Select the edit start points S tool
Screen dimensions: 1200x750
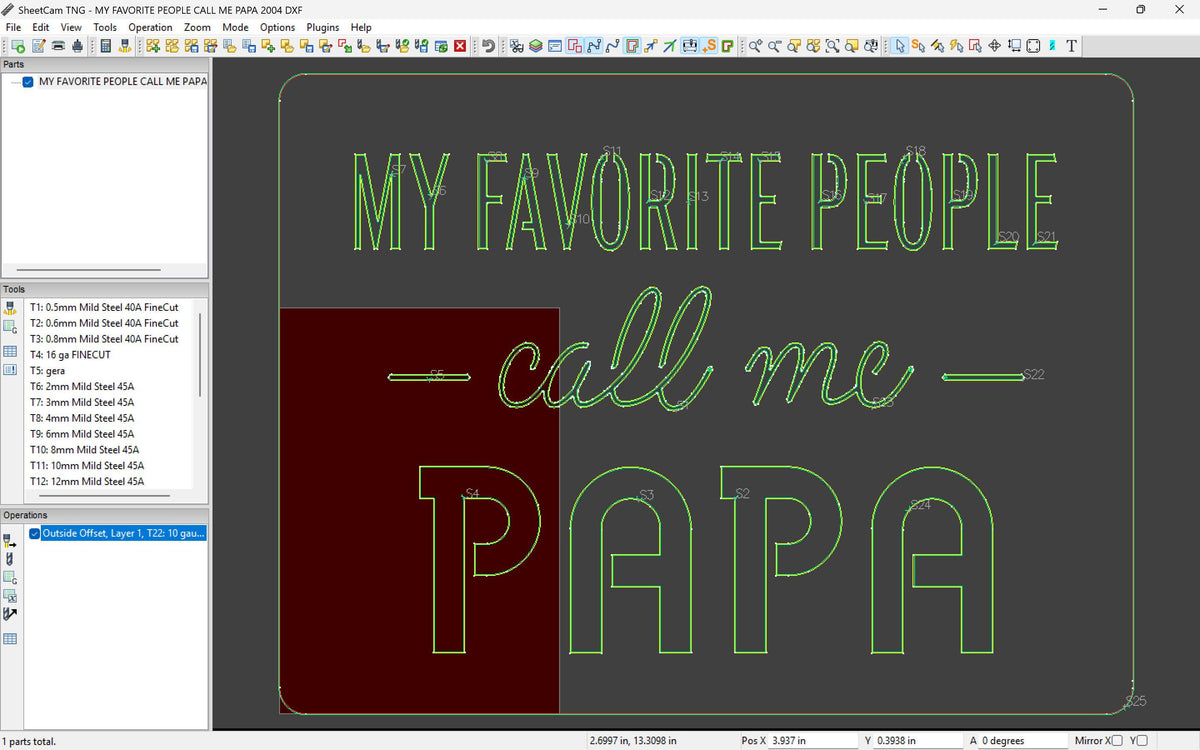[x=918, y=46]
